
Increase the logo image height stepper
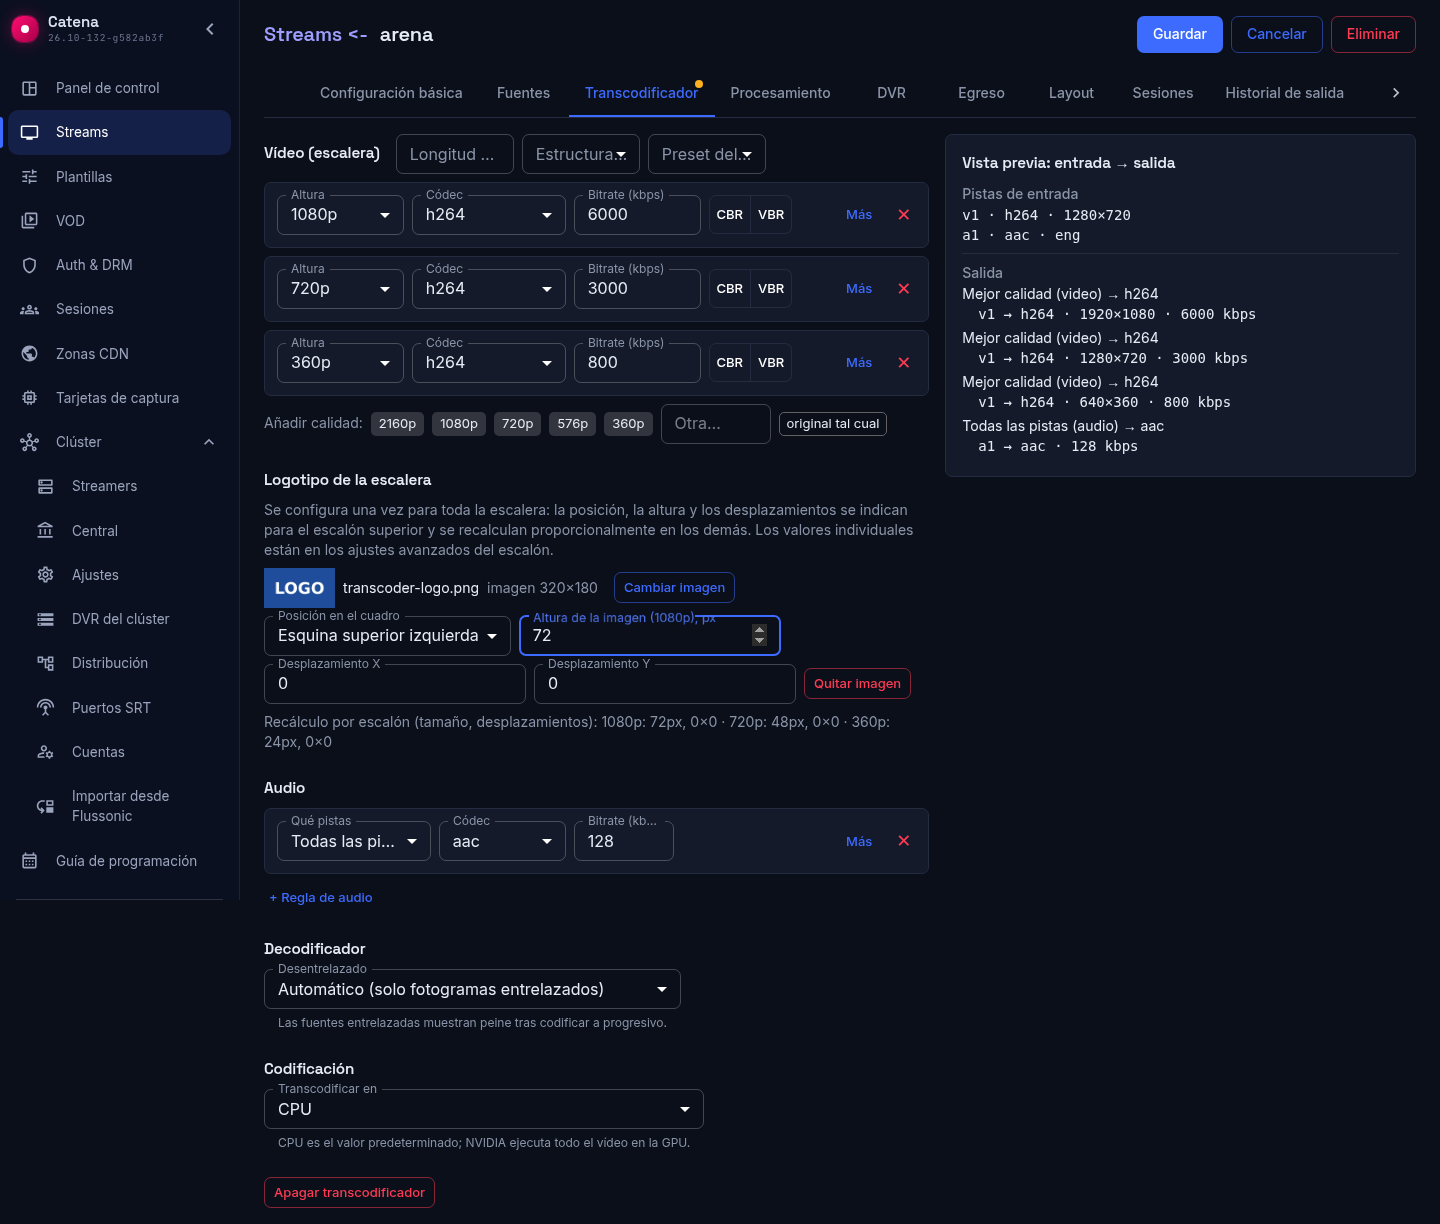[759, 630]
